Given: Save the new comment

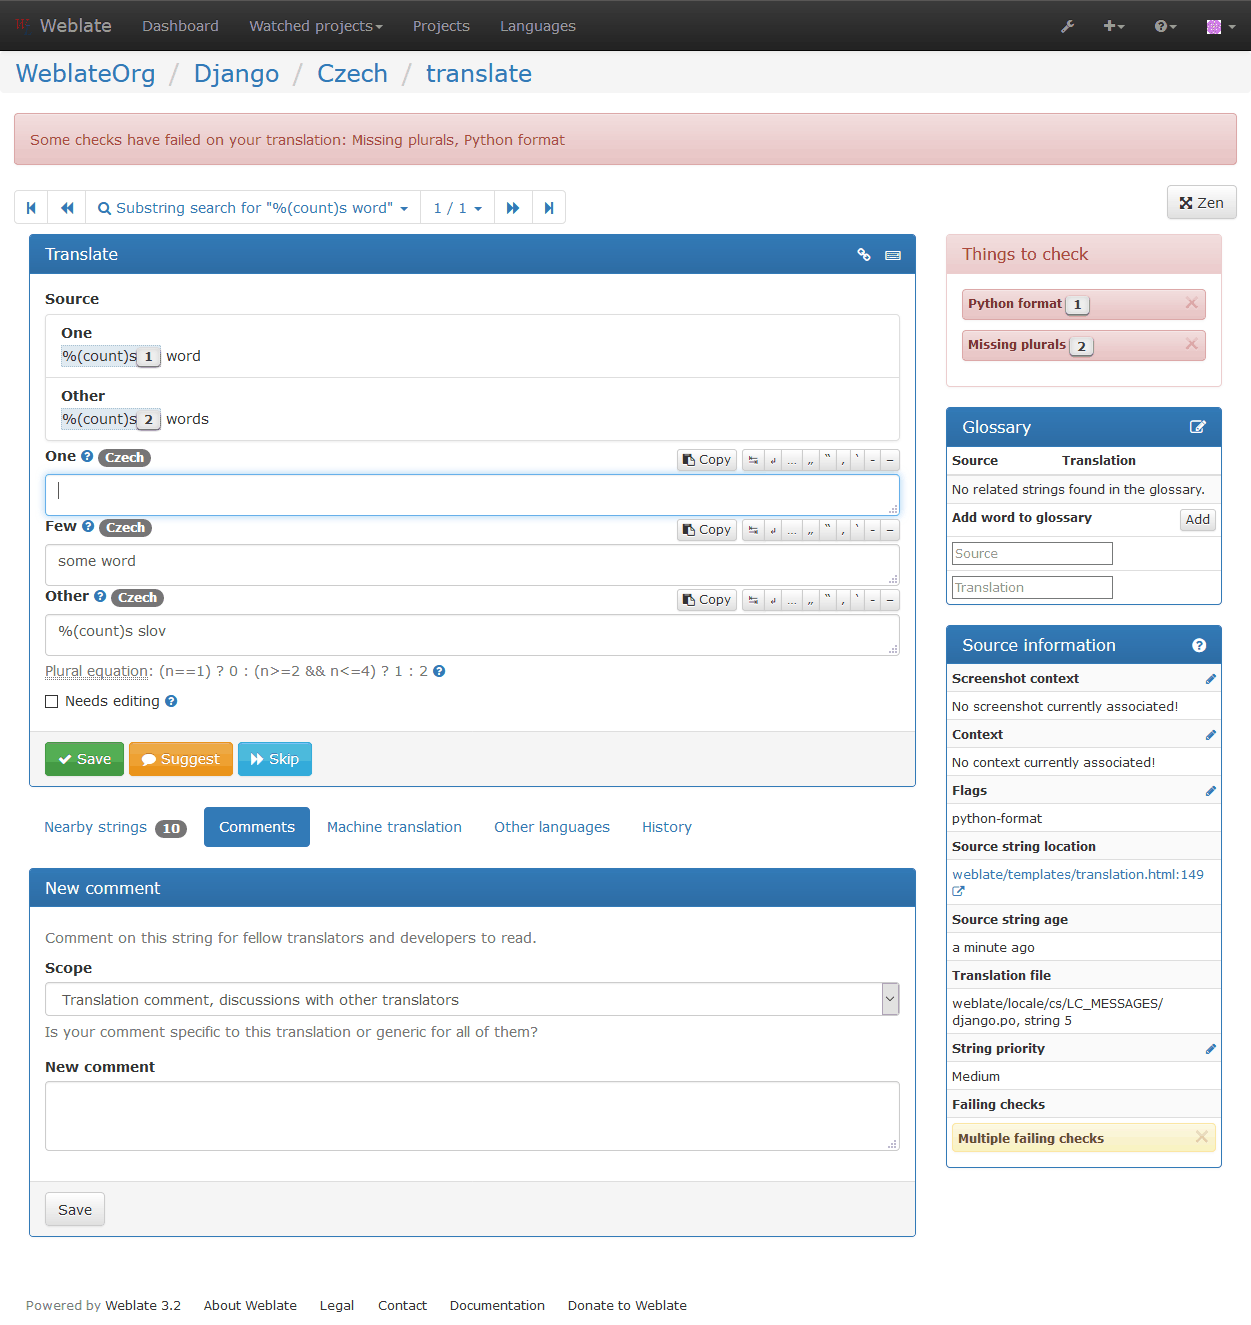Looking at the screenshot, I should click(x=75, y=1209).
